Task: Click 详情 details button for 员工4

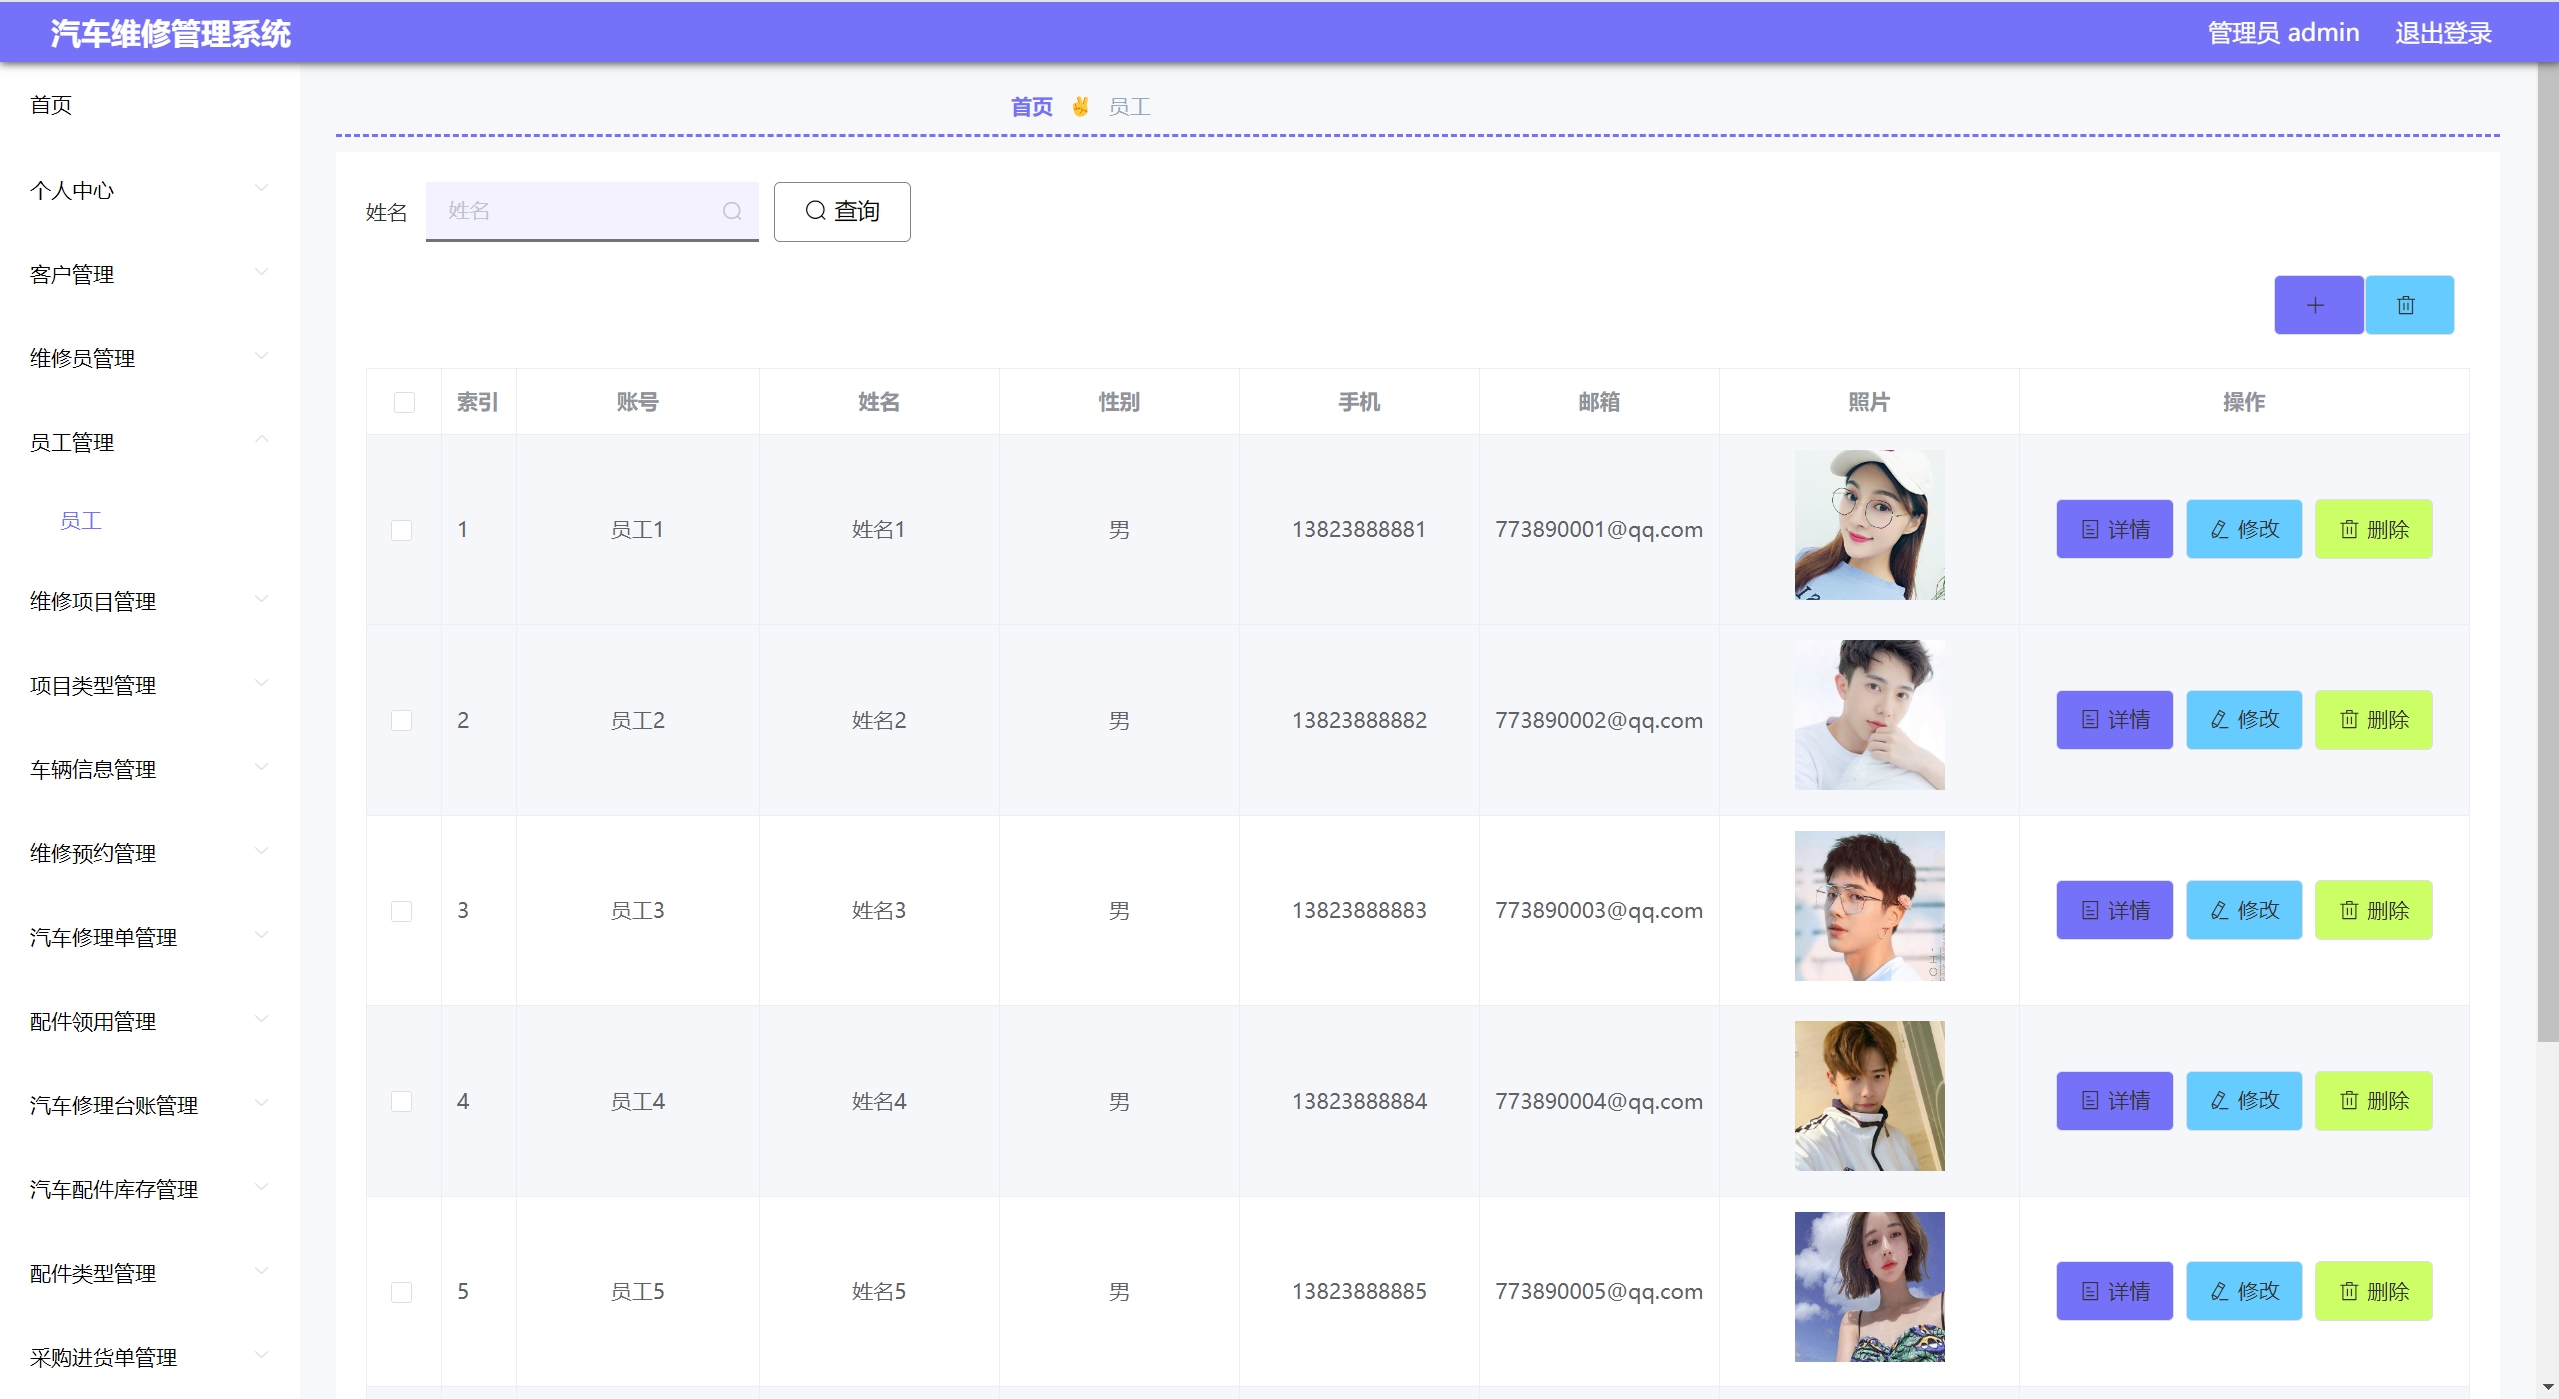Action: 2113,1101
